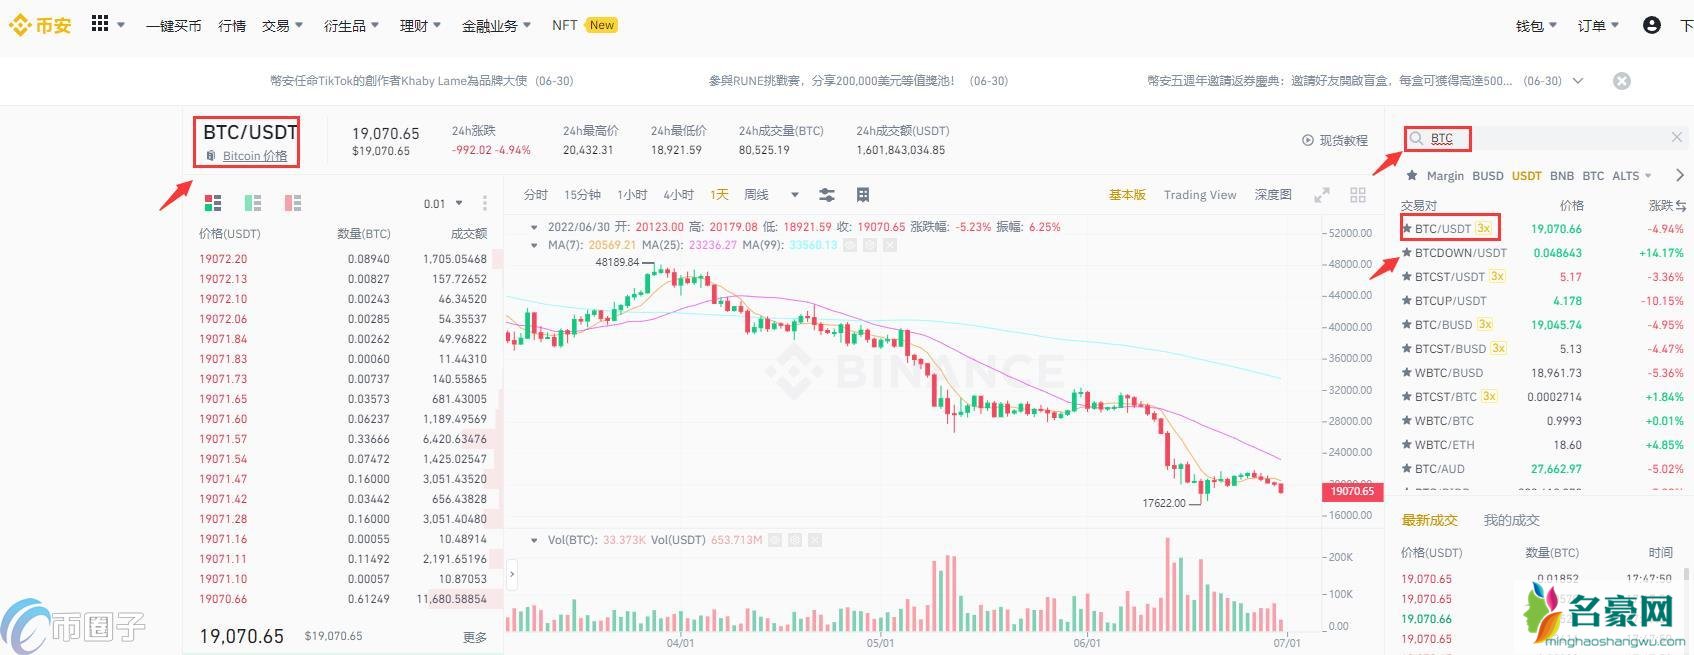Viewport: 1694px width, 655px height.
Task: Show sell-orders-only order book icon
Action: click(x=292, y=203)
